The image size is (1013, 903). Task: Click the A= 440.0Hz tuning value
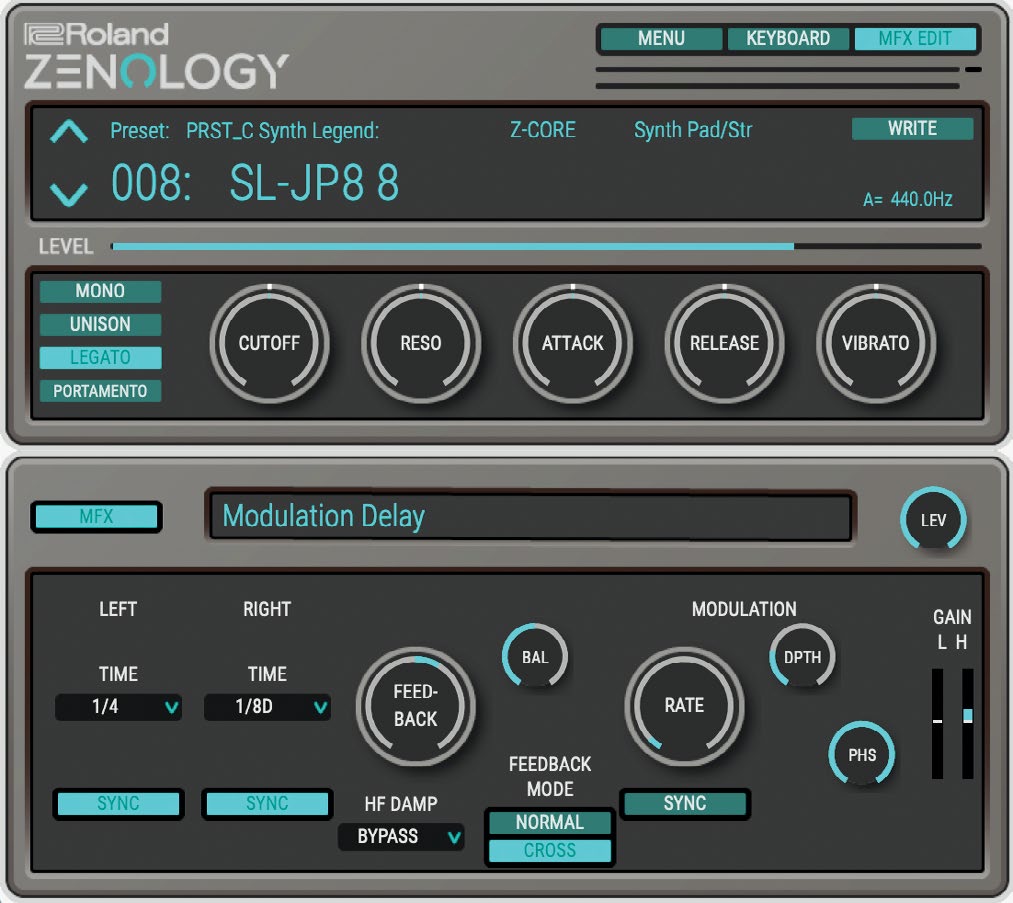[x=908, y=199]
